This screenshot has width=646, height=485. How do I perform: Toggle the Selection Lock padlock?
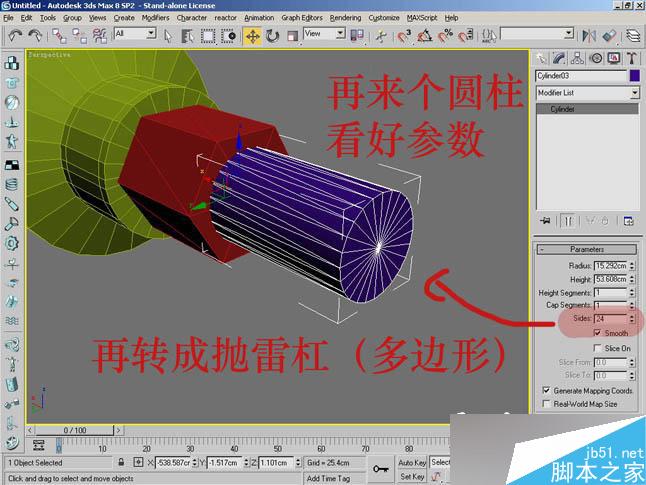click(121, 462)
